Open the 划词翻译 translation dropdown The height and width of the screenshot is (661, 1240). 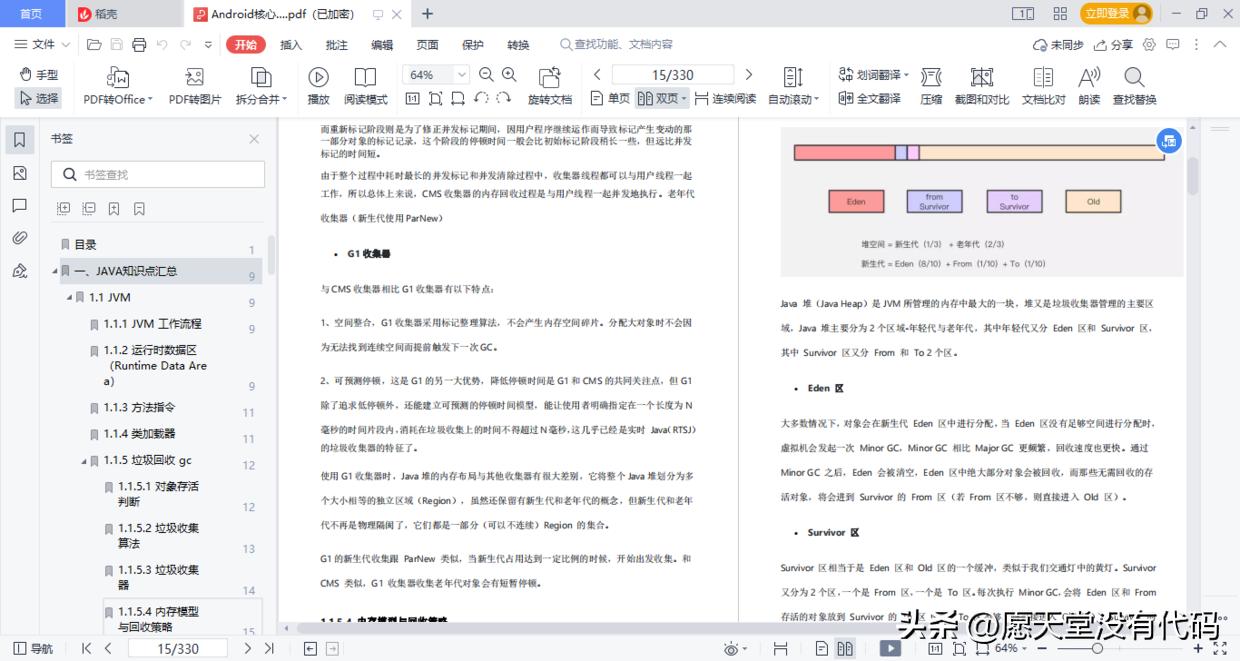point(874,74)
